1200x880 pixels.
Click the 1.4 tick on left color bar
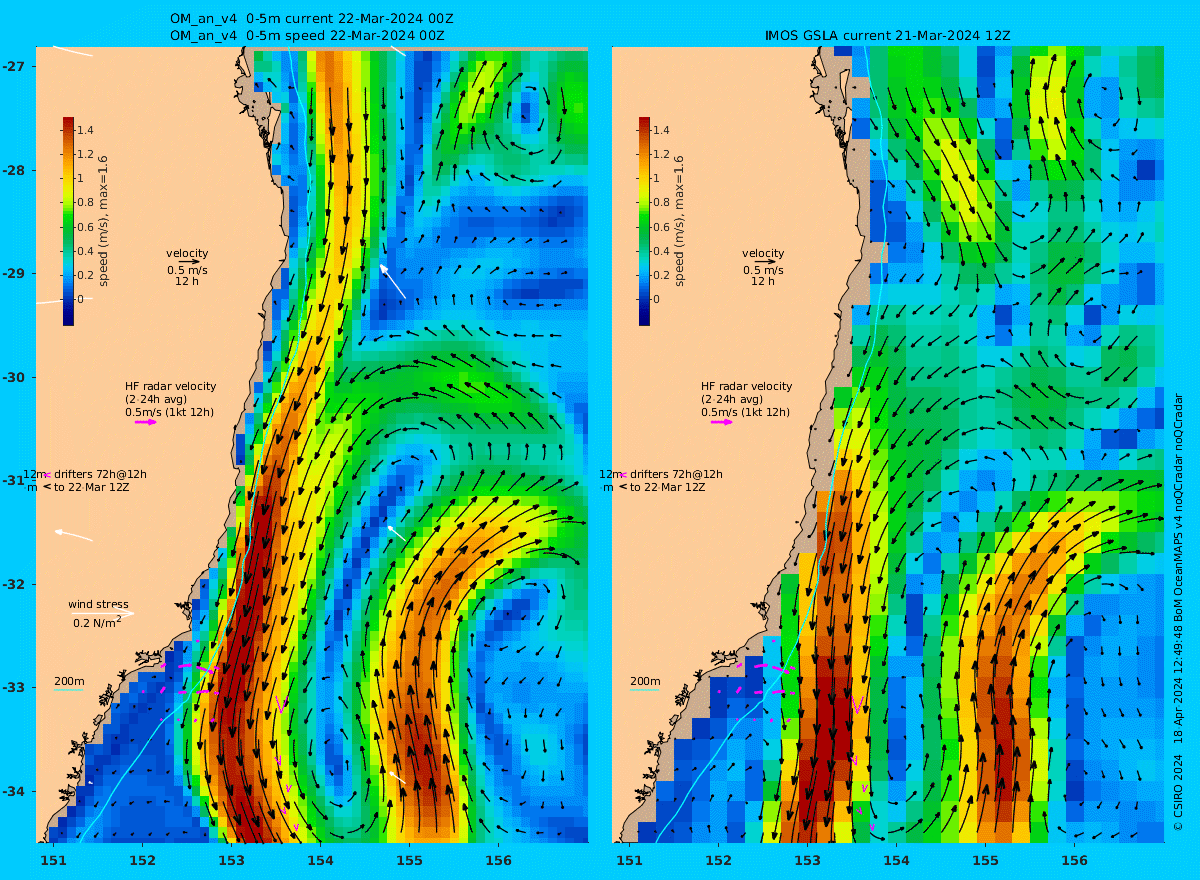(x=85, y=130)
